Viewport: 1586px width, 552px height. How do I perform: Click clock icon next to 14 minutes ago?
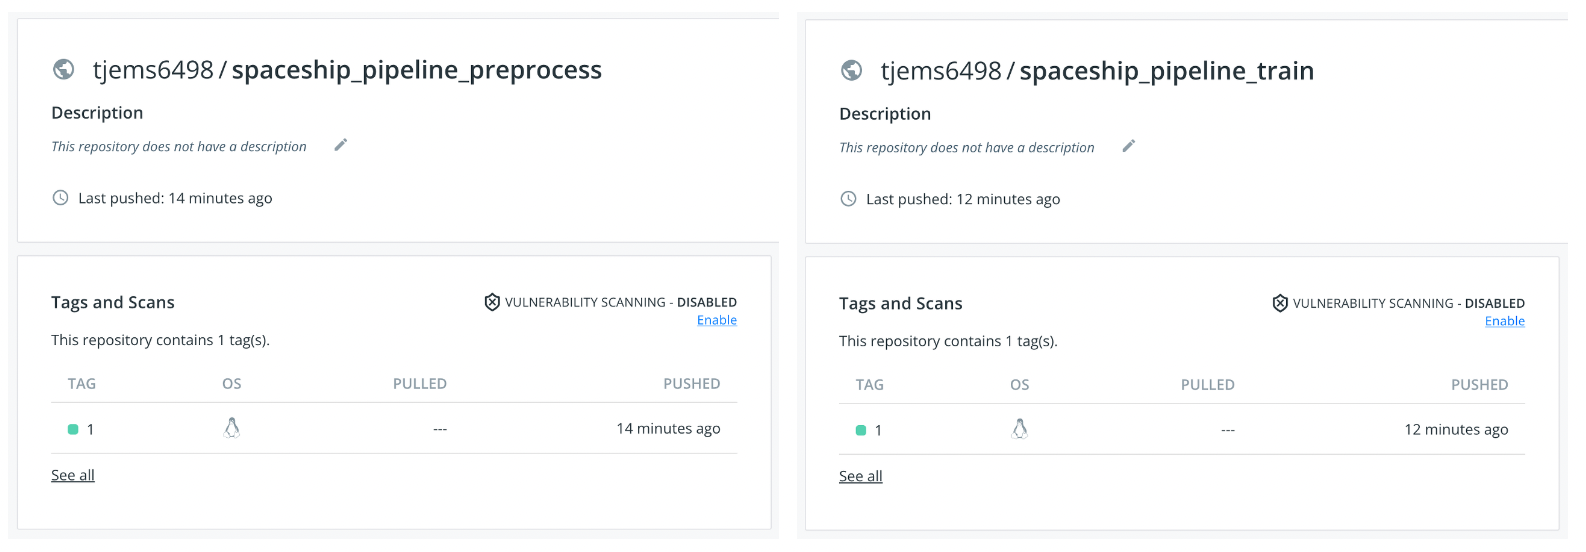pyautogui.click(x=60, y=198)
